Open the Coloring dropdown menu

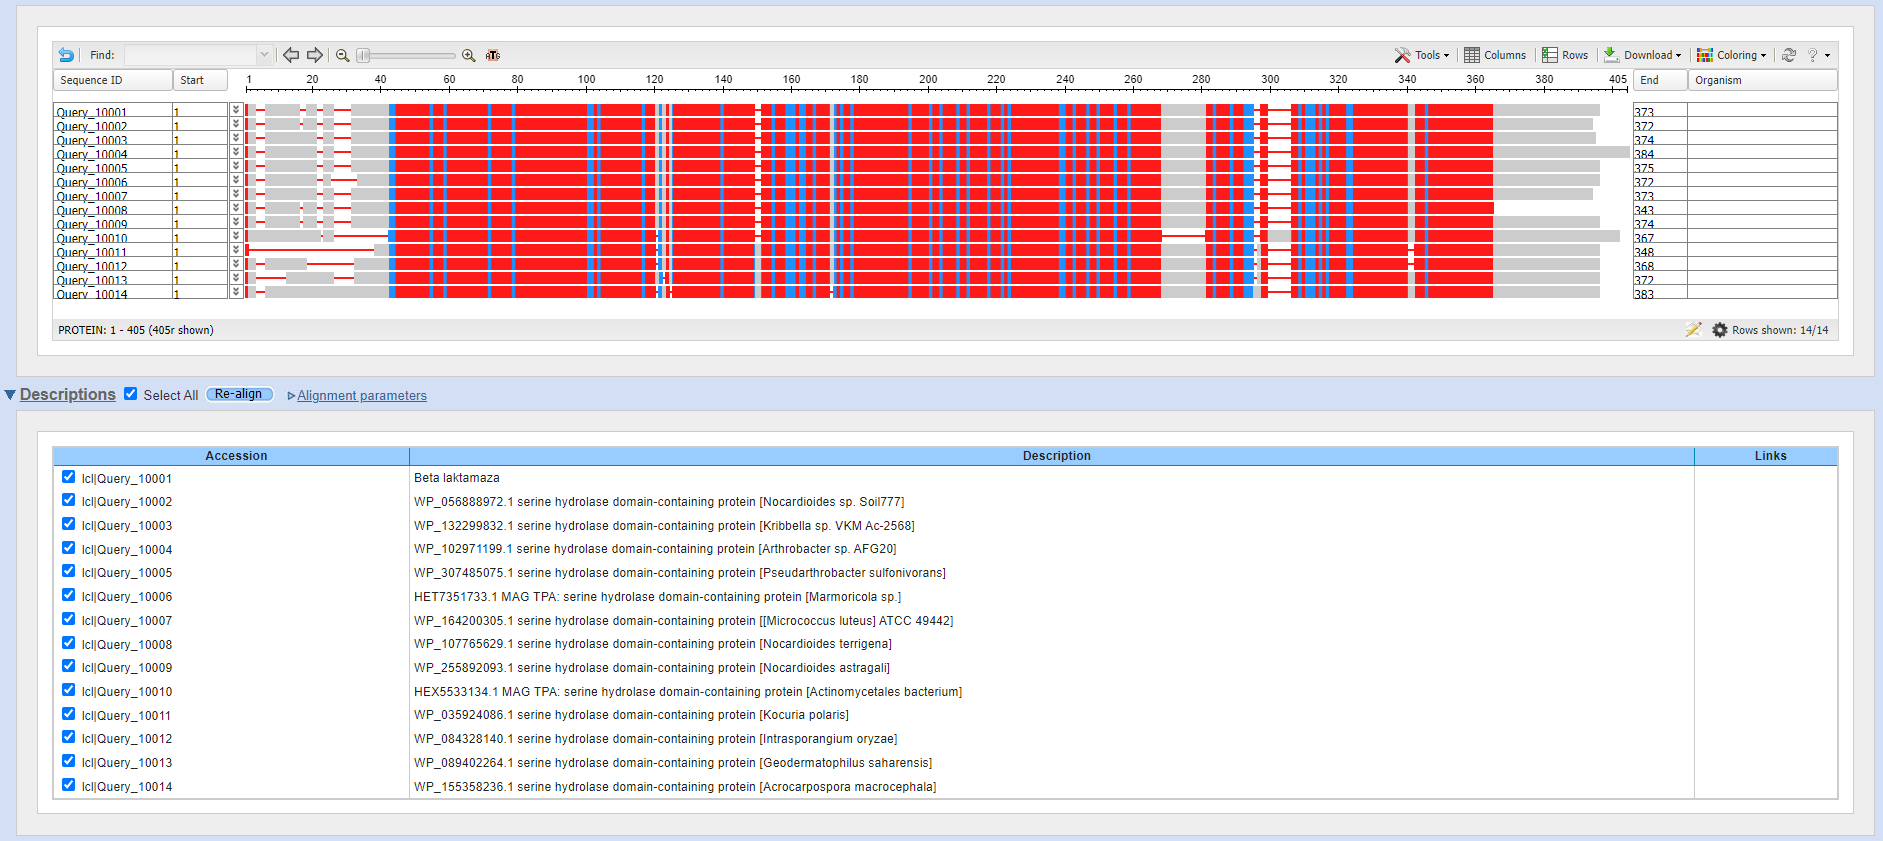[x=1732, y=55]
